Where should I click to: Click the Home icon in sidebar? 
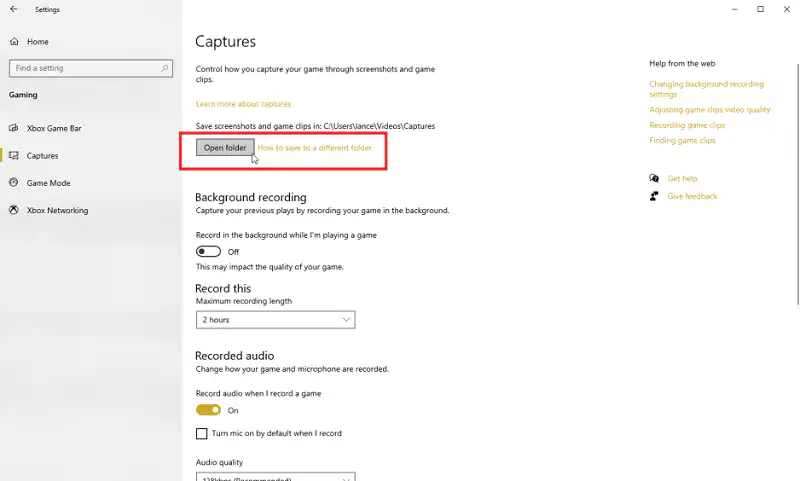pos(14,42)
